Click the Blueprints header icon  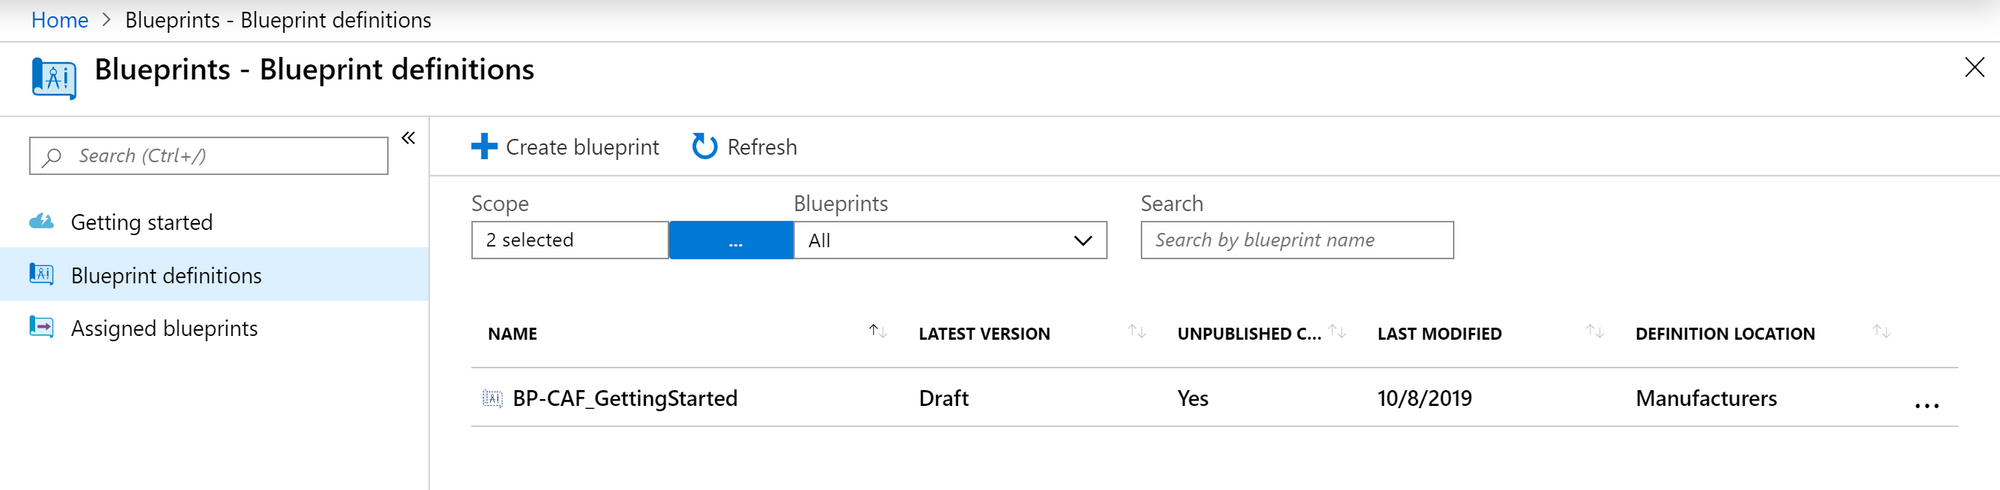pos(54,78)
